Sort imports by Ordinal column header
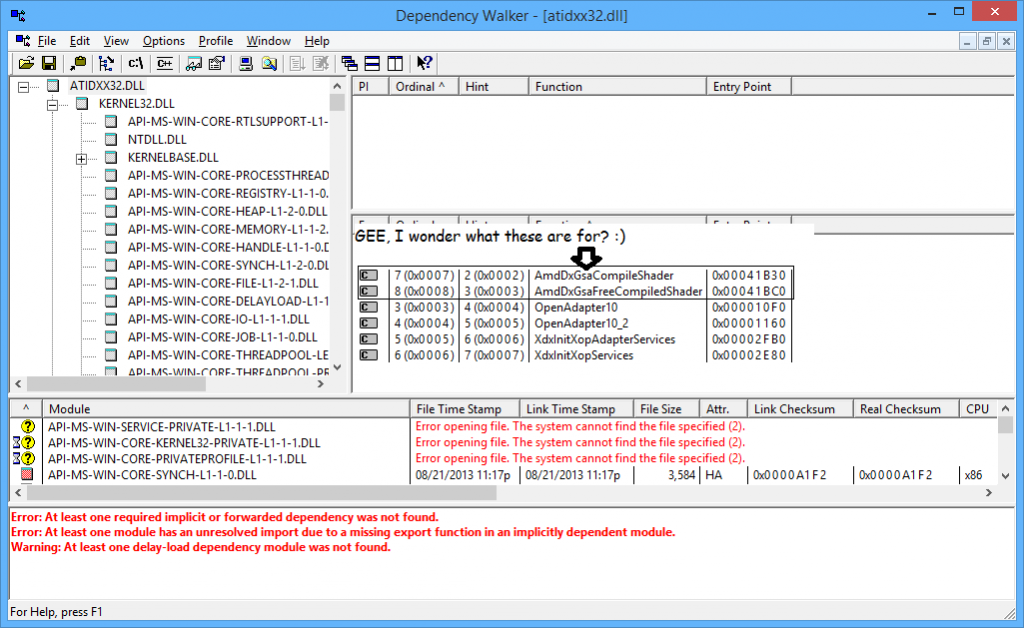This screenshot has height=628, width=1024. pos(424,87)
